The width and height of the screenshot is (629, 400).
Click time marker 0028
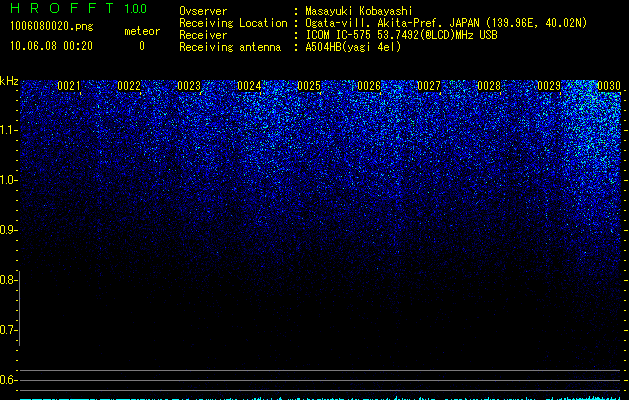(489, 86)
